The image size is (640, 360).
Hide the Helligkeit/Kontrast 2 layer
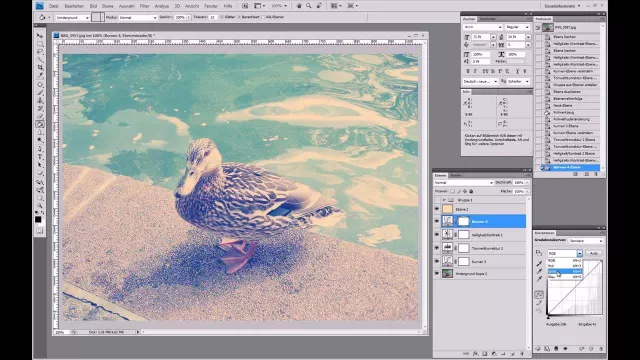coord(437,235)
